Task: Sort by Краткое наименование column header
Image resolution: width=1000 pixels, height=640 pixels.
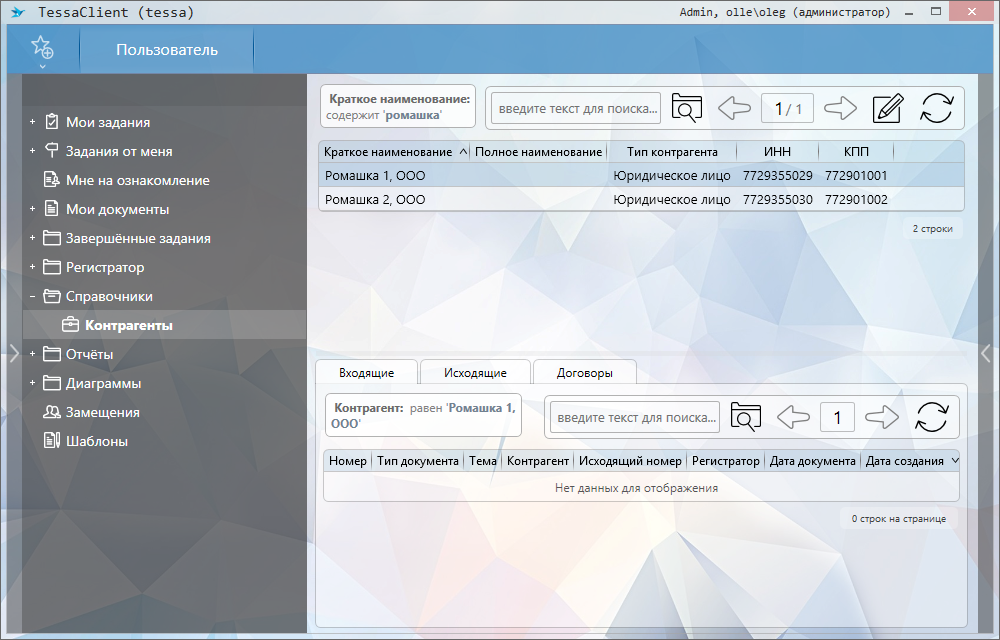Action: pos(388,152)
